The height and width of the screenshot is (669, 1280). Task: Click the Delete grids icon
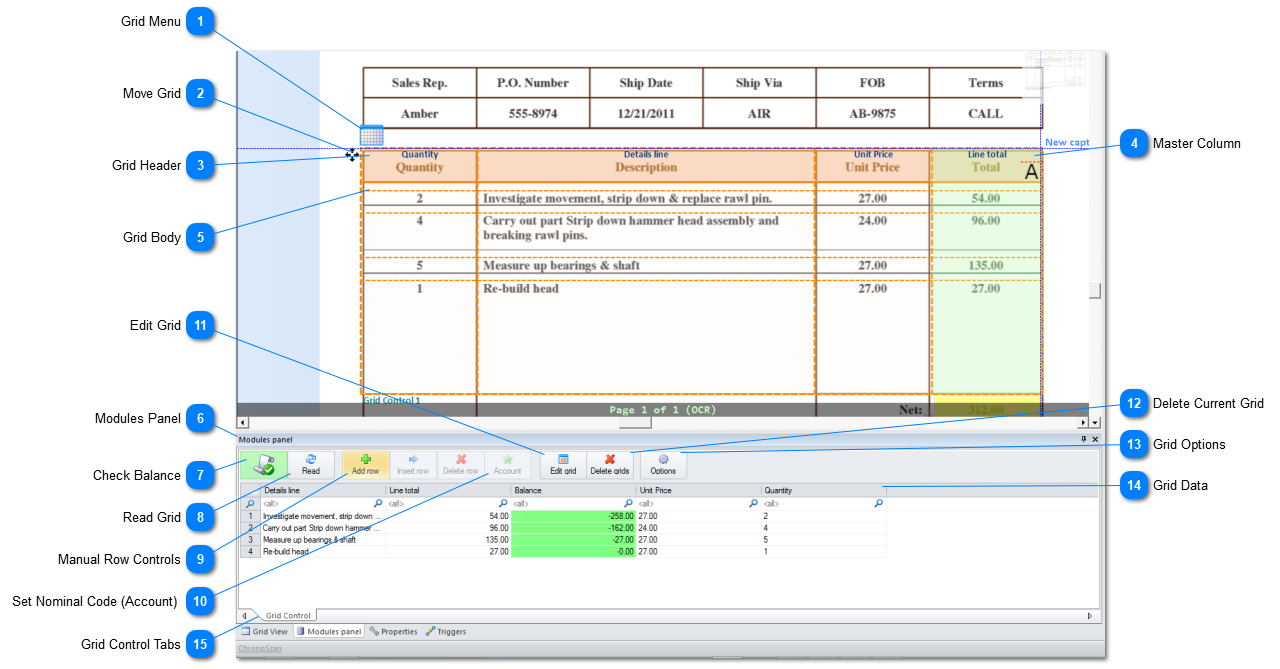click(610, 464)
